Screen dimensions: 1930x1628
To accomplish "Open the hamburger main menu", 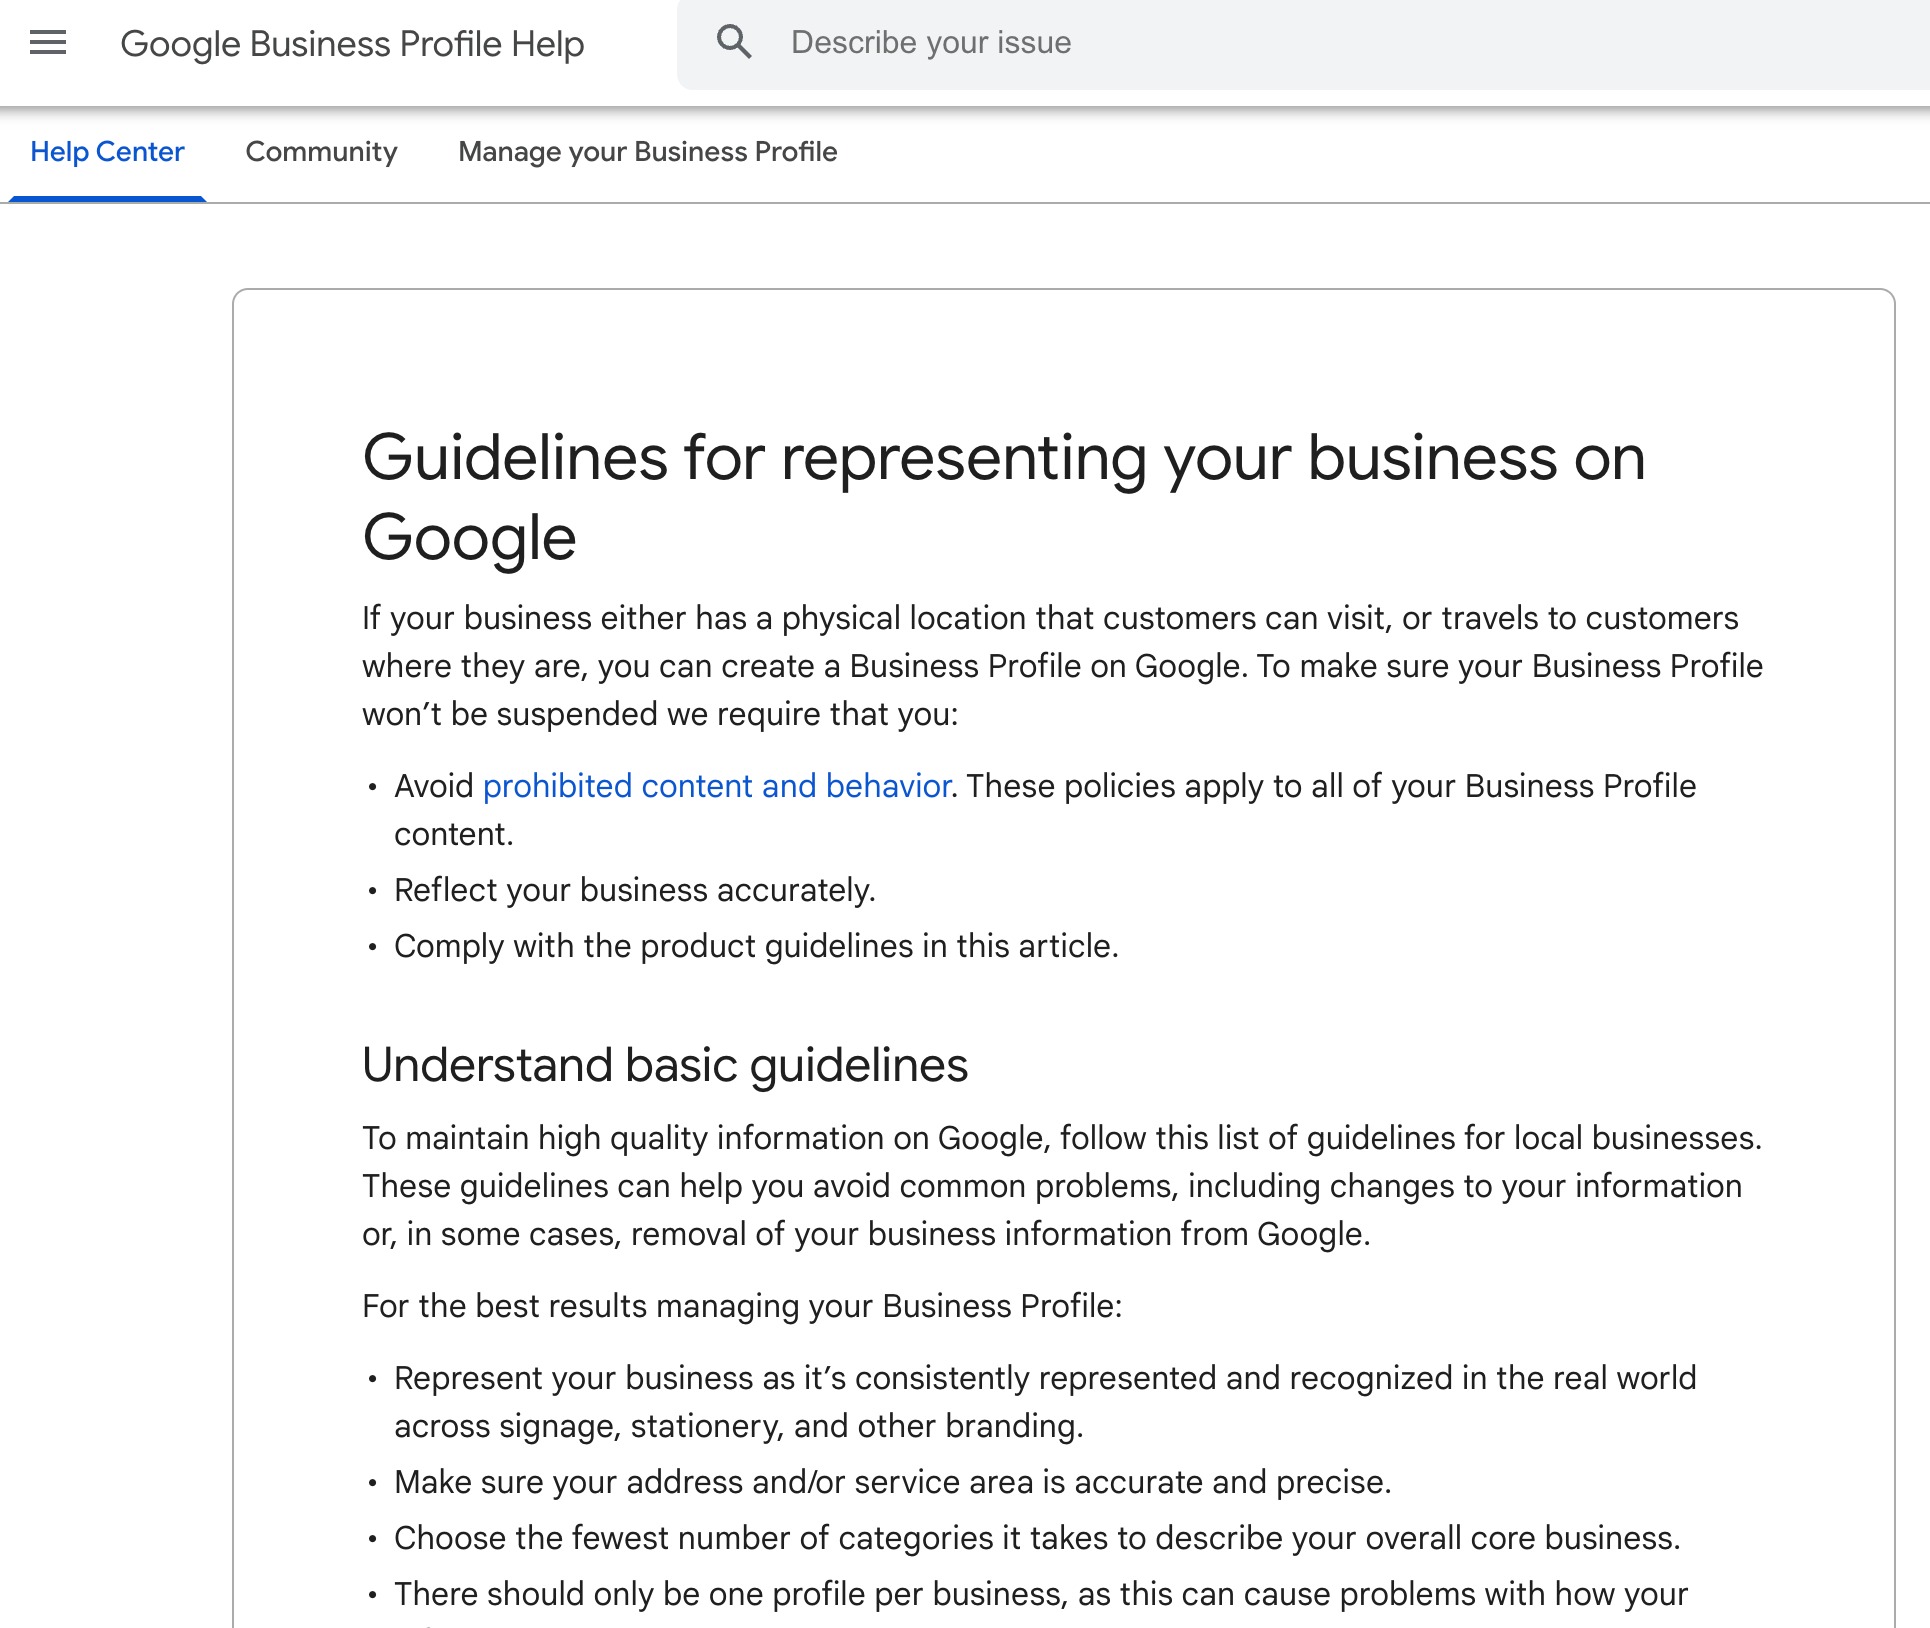I will pyautogui.click(x=48, y=43).
